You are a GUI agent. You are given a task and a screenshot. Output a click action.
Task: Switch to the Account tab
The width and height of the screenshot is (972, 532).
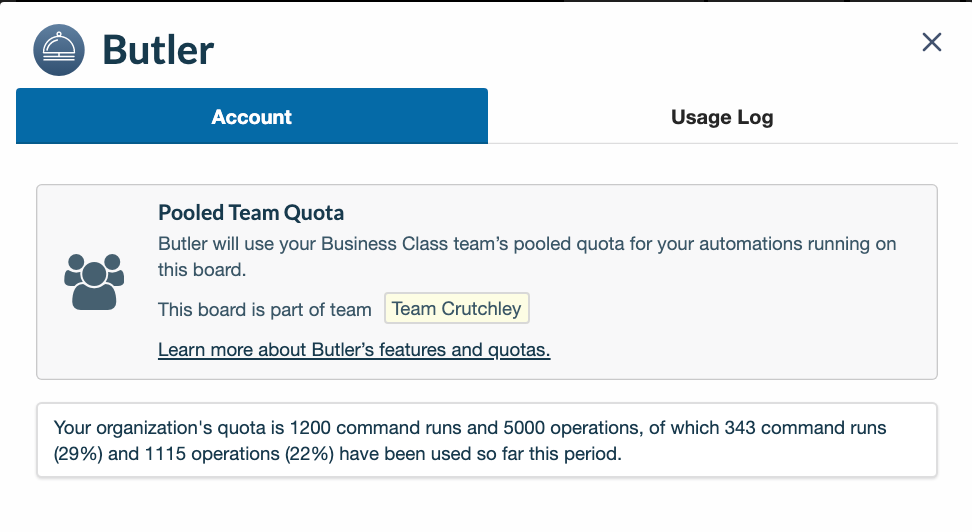click(x=252, y=117)
